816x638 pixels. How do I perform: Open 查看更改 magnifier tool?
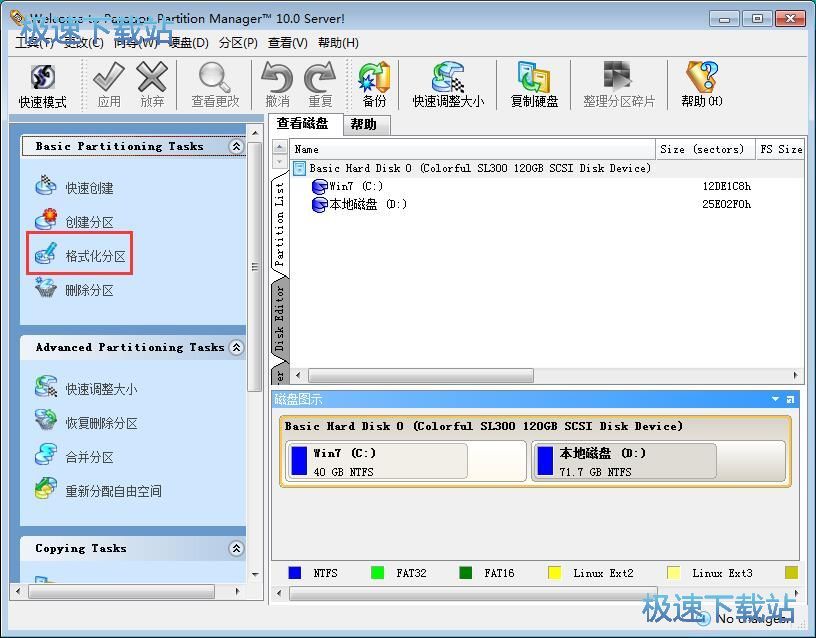pos(215,85)
